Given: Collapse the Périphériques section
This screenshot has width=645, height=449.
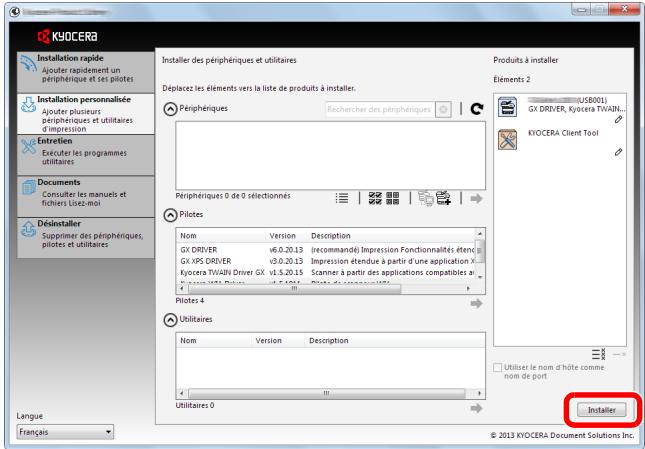Looking at the screenshot, I should coord(170,109).
